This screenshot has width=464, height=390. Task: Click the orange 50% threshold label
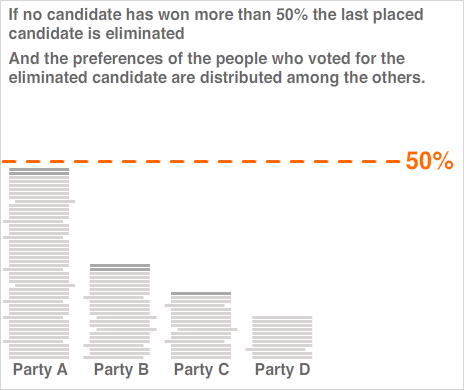coord(429,161)
